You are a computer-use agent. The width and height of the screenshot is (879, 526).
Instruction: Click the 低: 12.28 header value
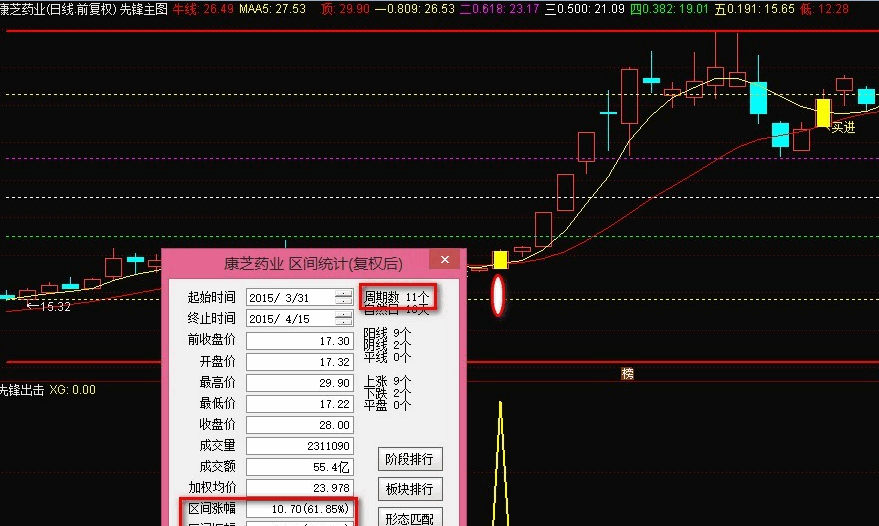[x=824, y=9]
